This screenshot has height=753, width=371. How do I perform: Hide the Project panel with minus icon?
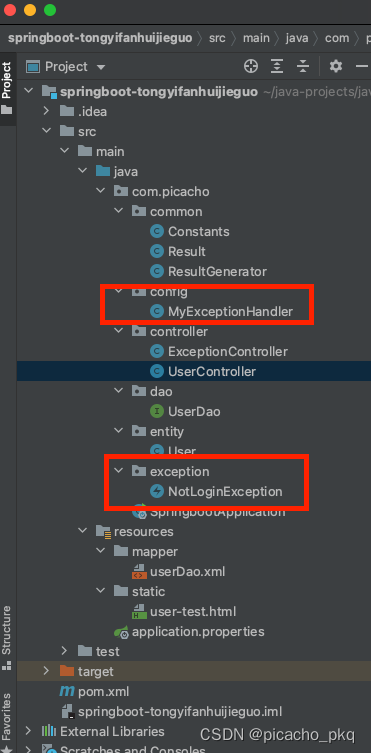362,66
